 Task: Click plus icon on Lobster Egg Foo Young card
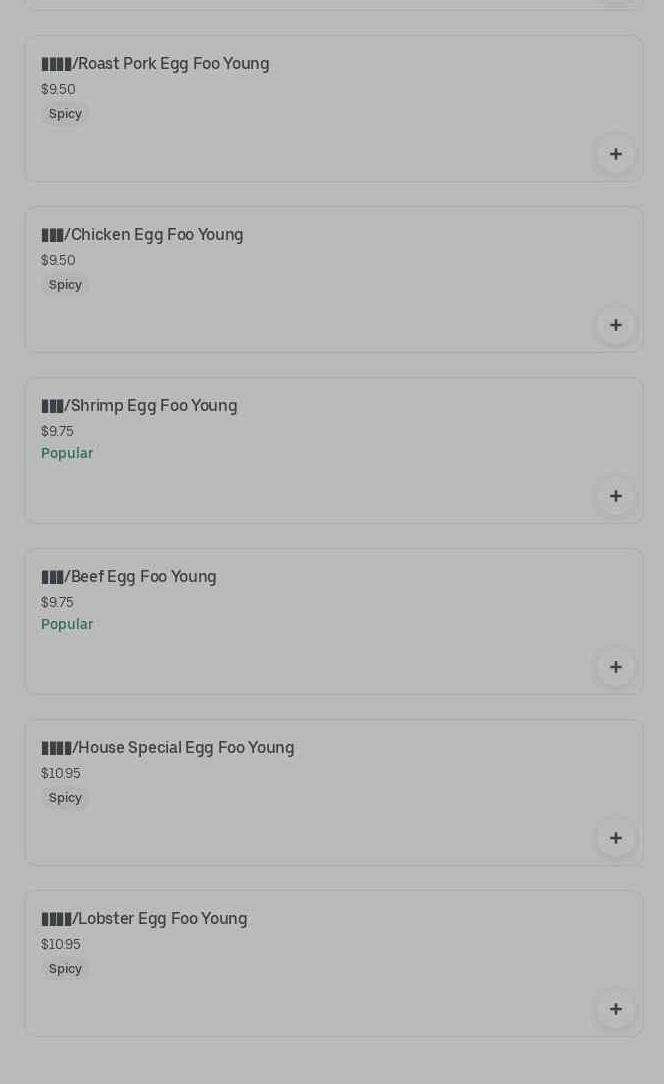point(615,1009)
